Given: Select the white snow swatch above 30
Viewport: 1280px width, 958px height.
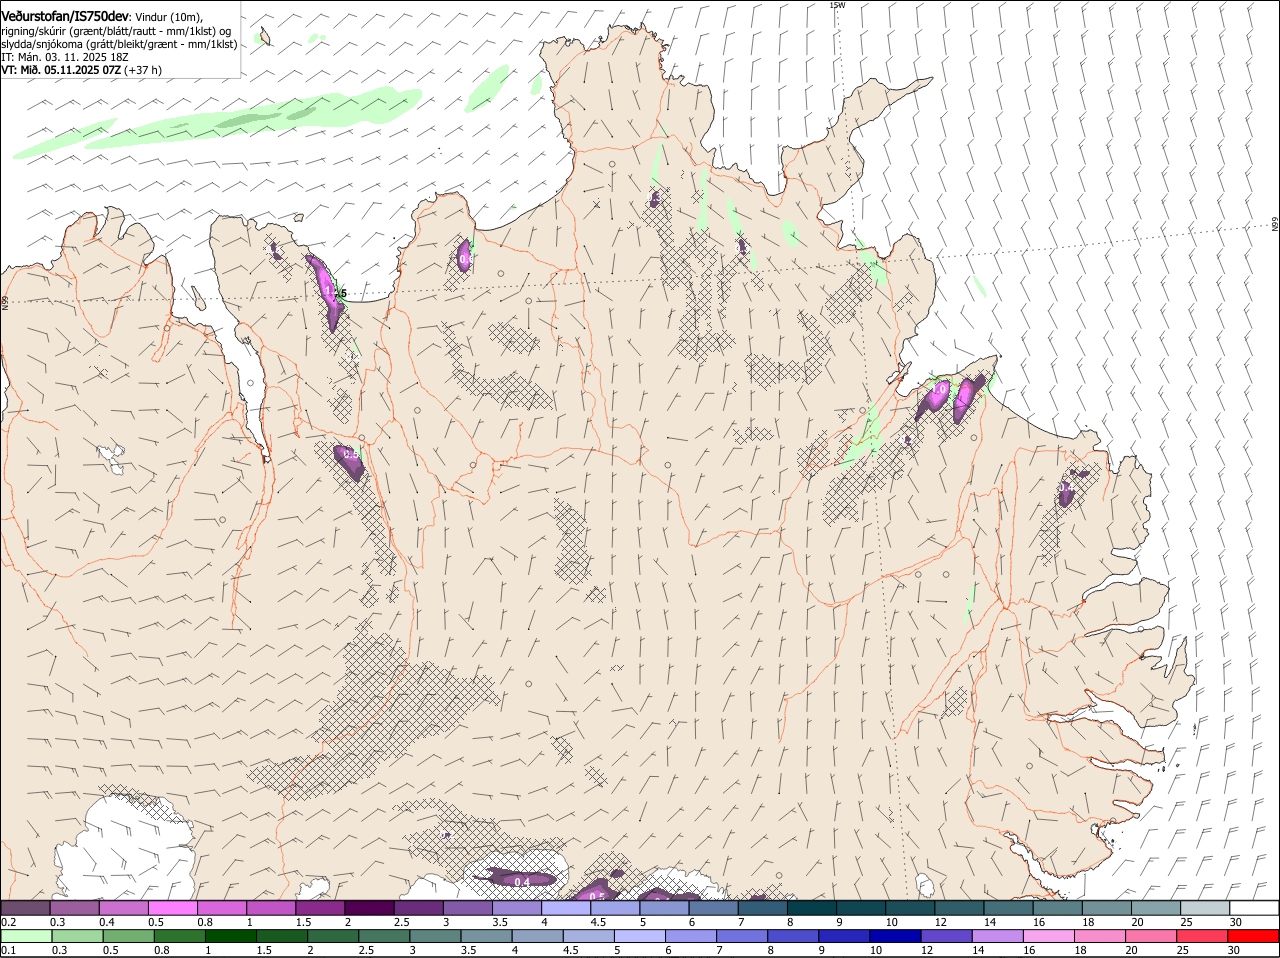Looking at the screenshot, I should click(1255, 907).
